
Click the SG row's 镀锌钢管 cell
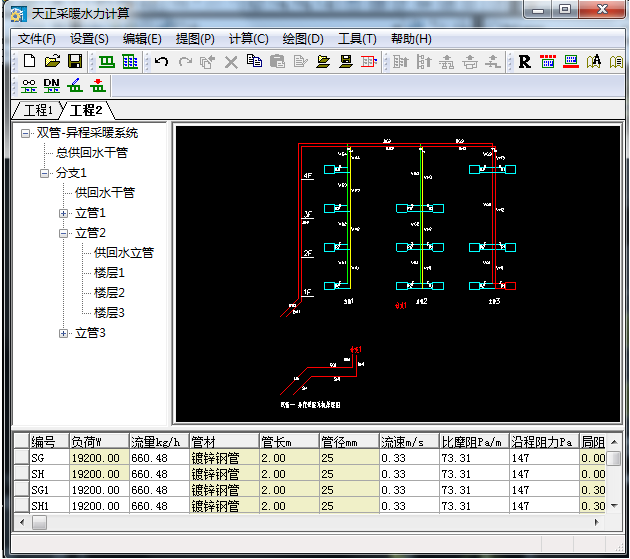click(x=224, y=458)
